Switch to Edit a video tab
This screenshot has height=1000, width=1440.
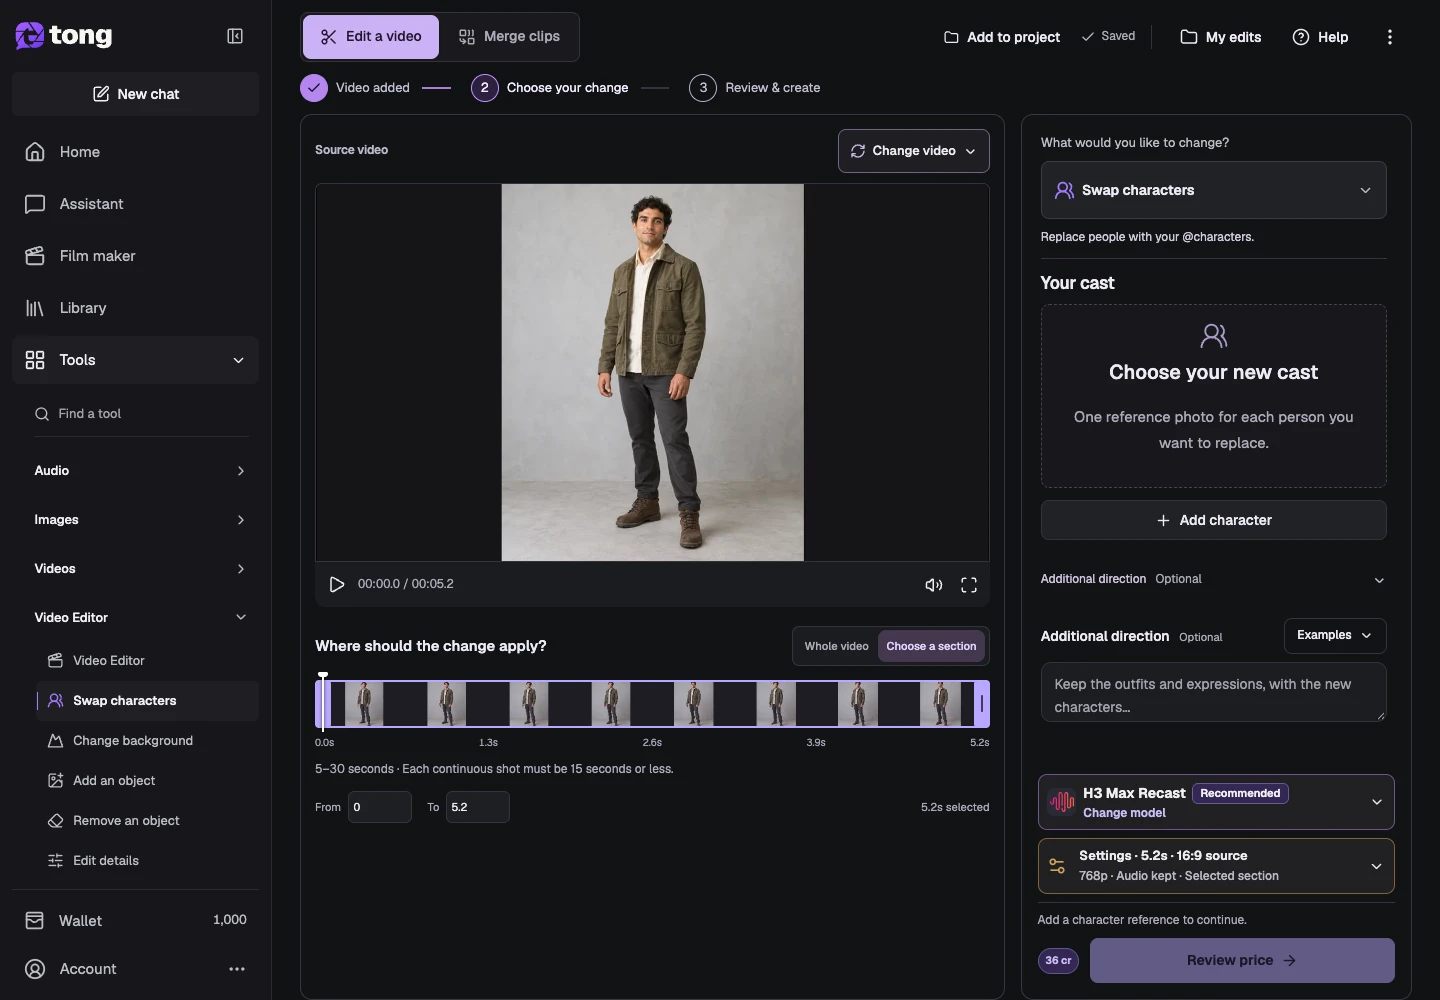coord(371,37)
